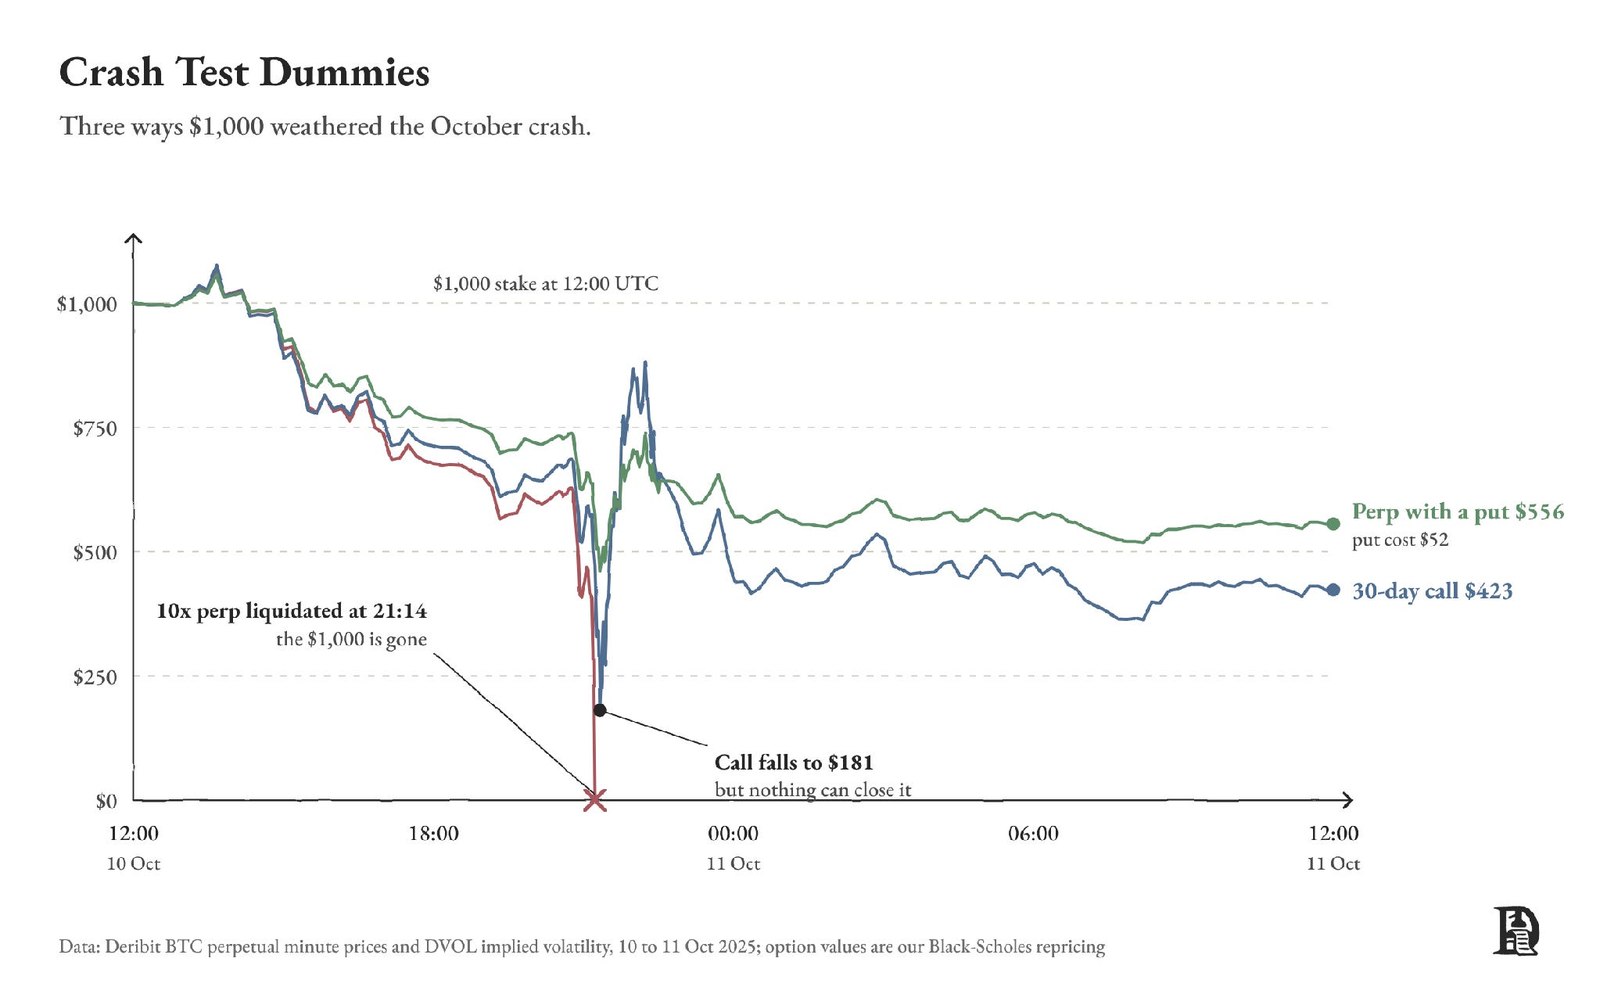Click the $250 y-axis label
Image resolution: width=1600 pixels, height=987 pixels.
(95, 677)
